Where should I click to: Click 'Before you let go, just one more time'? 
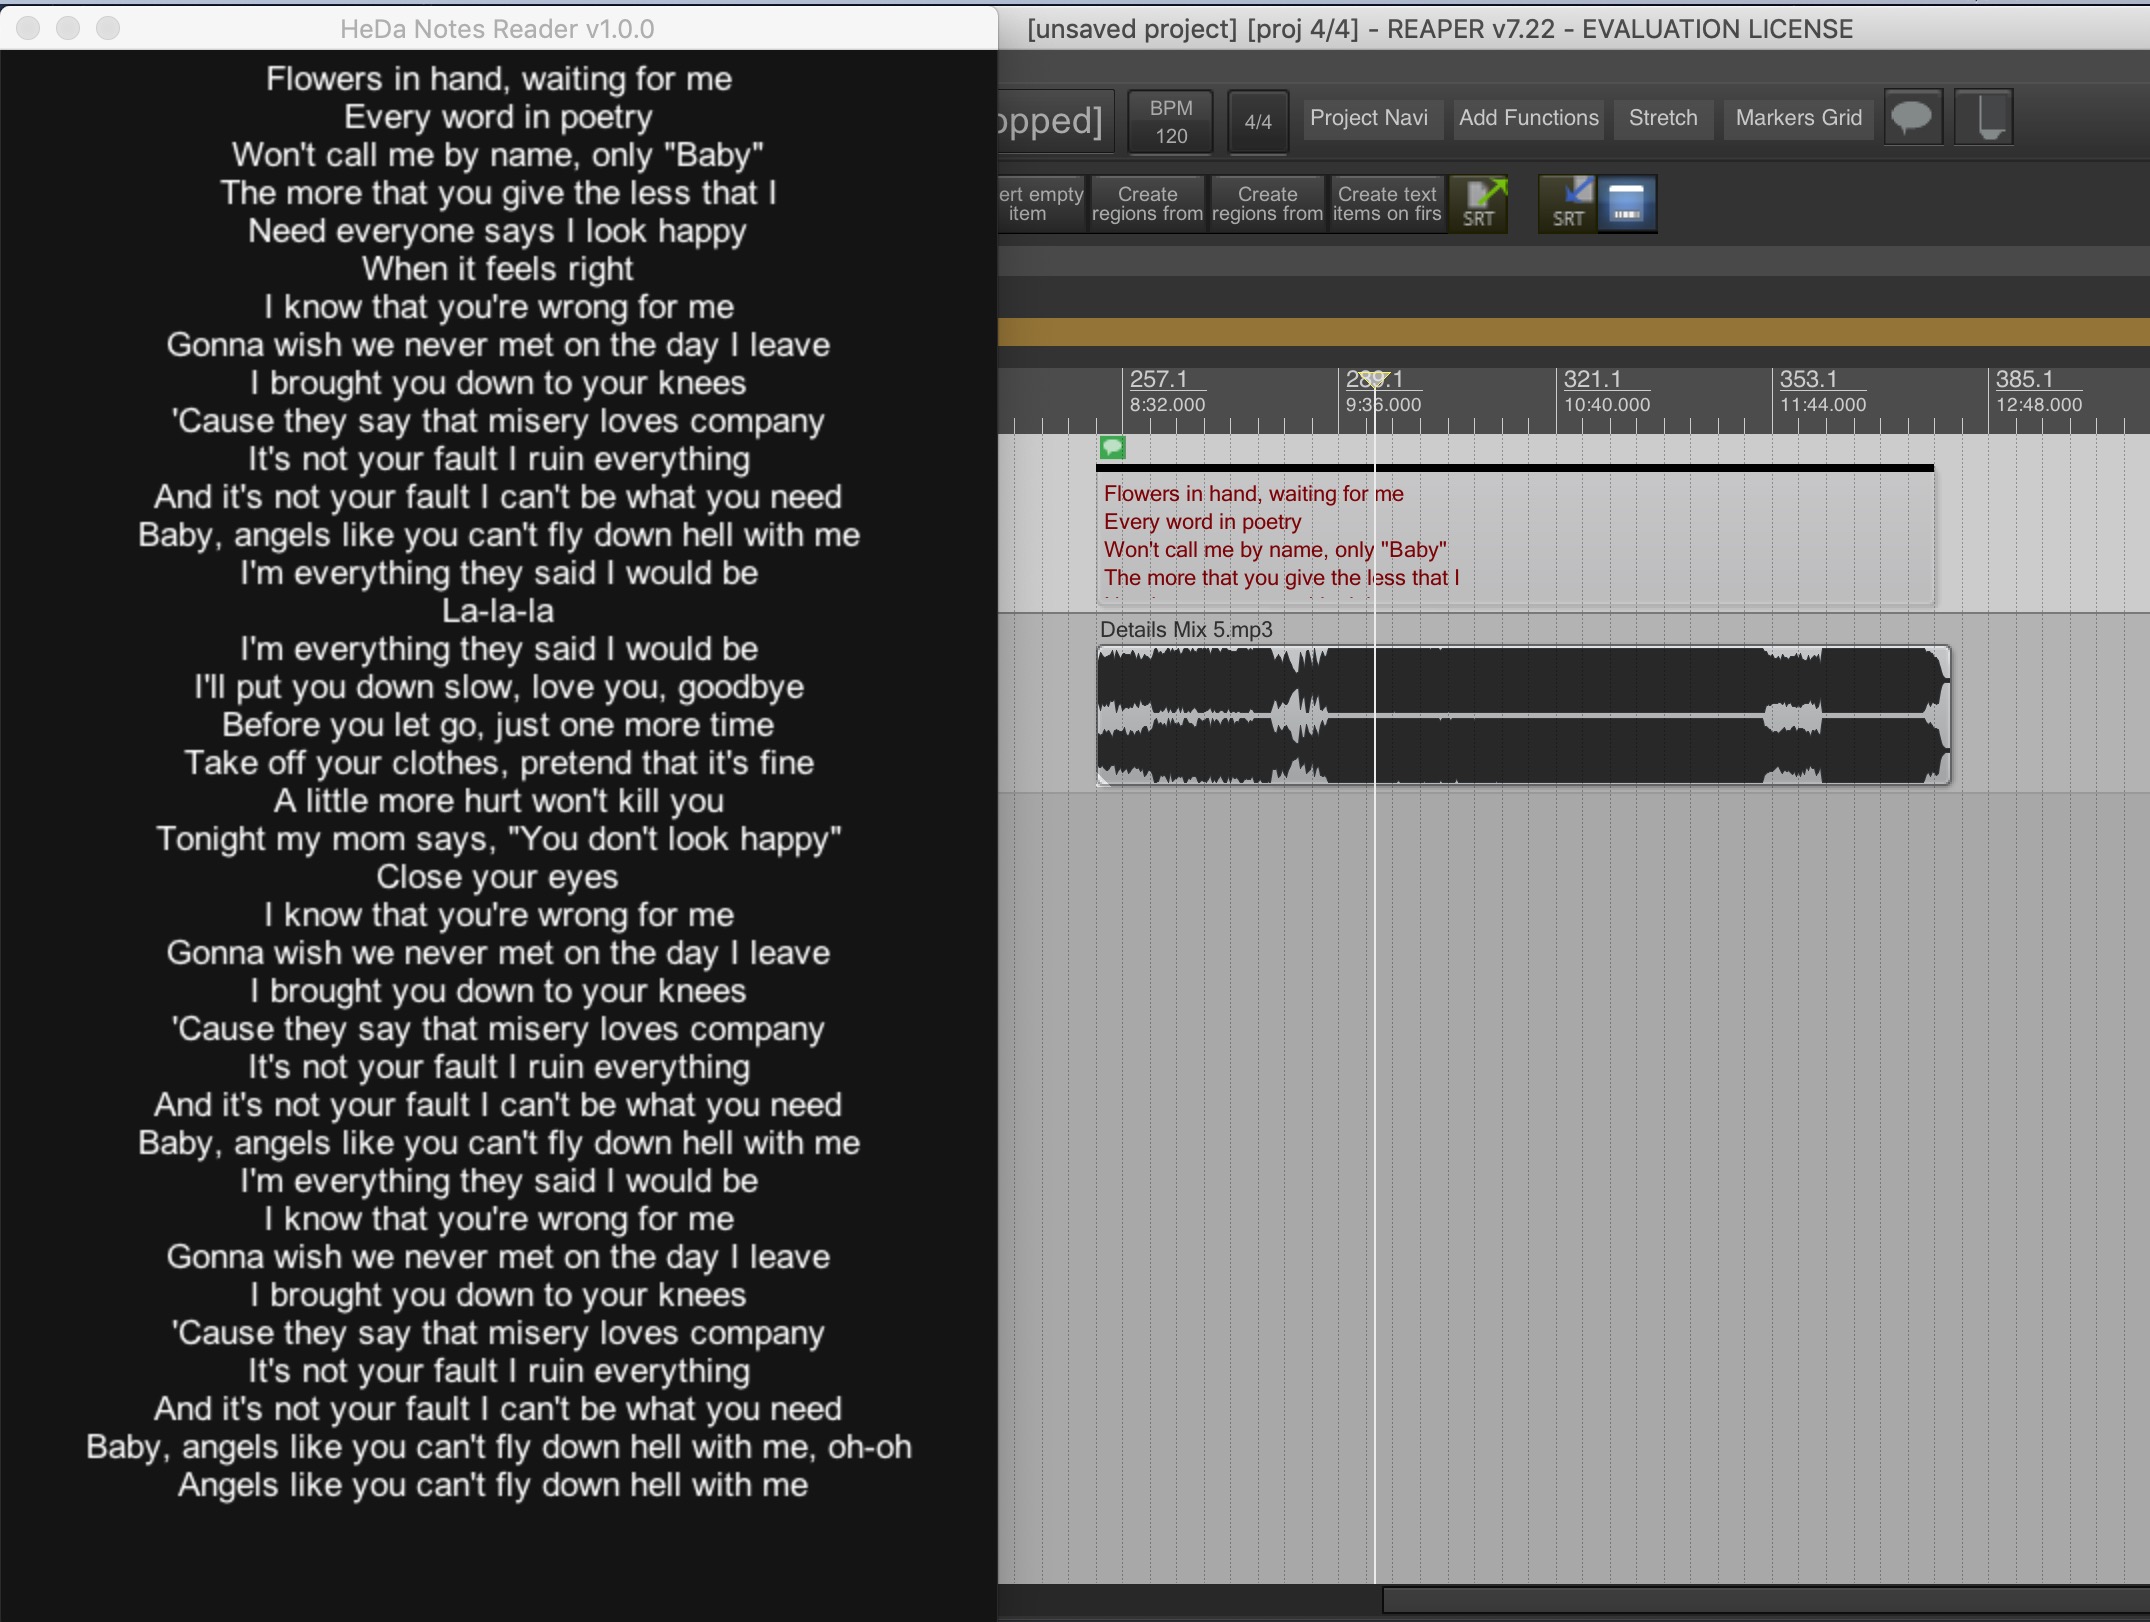pyautogui.click(x=498, y=725)
